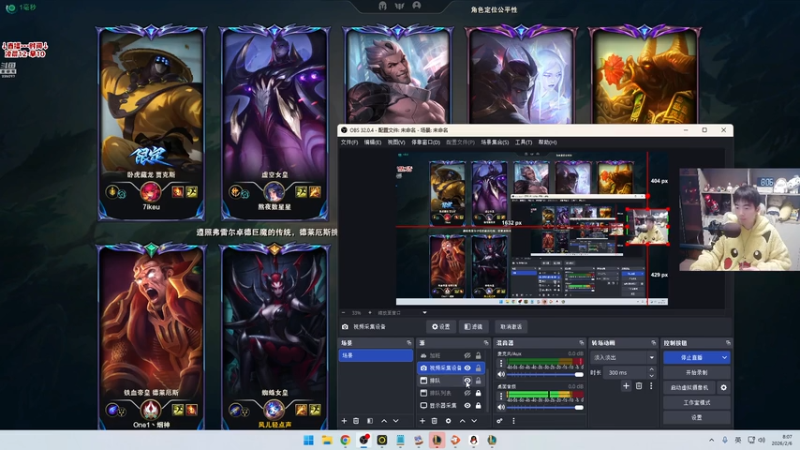Add a scene transition with plus icon
800x450 pixels.
(626, 386)
